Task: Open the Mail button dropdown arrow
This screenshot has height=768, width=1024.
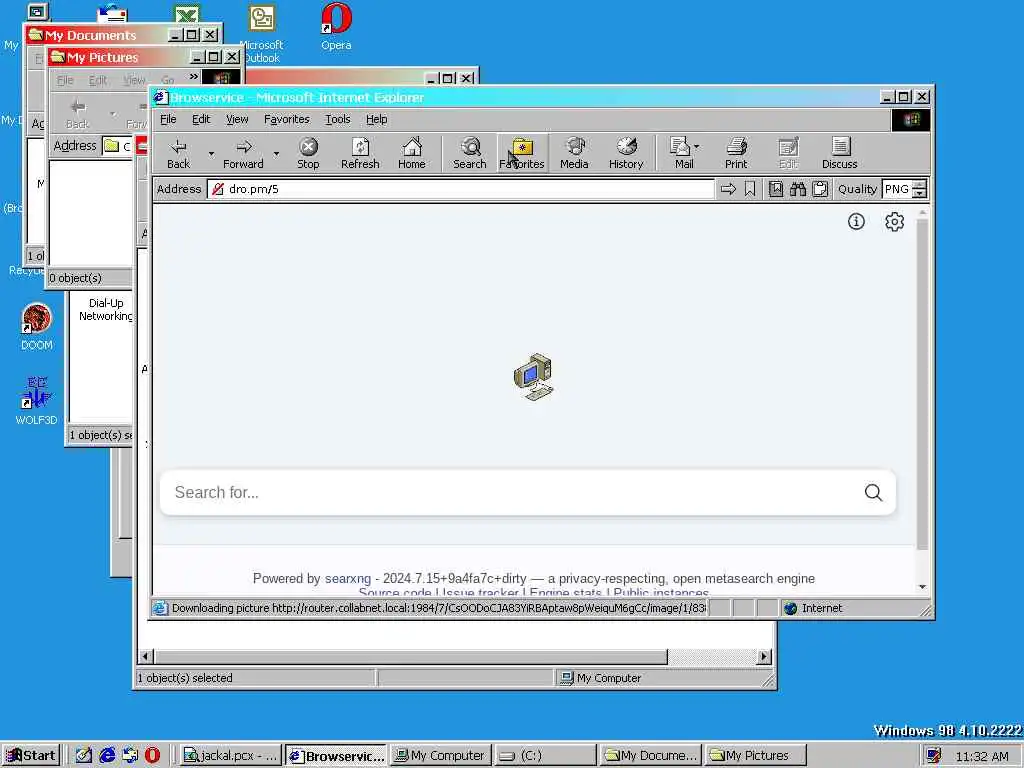Action: [x=697, y=147]
